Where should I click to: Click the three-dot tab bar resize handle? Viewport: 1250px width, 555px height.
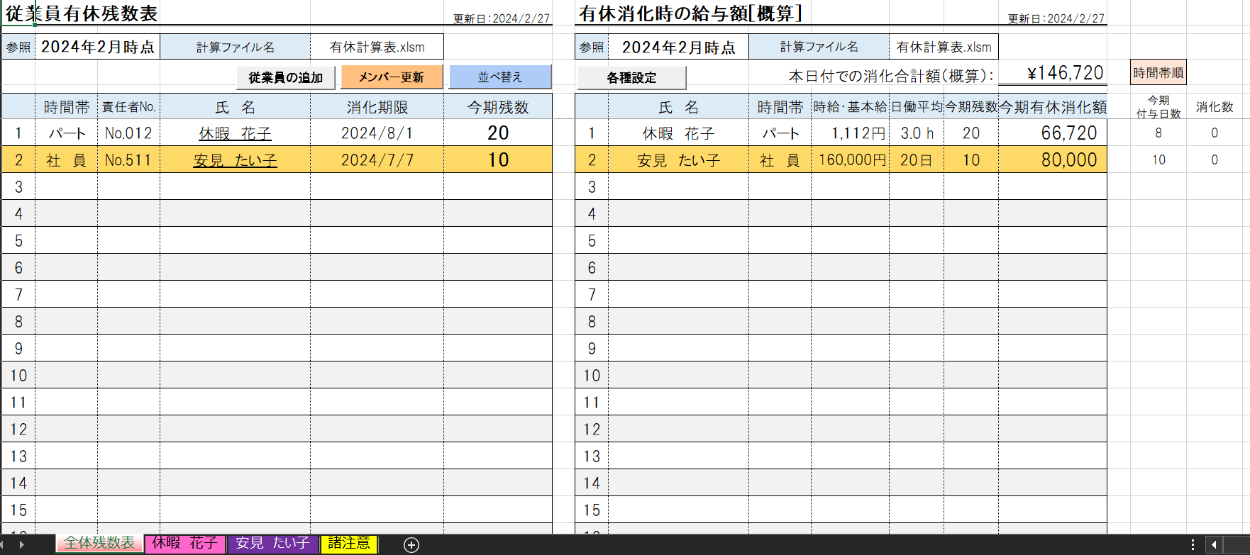pos(1193,545)
